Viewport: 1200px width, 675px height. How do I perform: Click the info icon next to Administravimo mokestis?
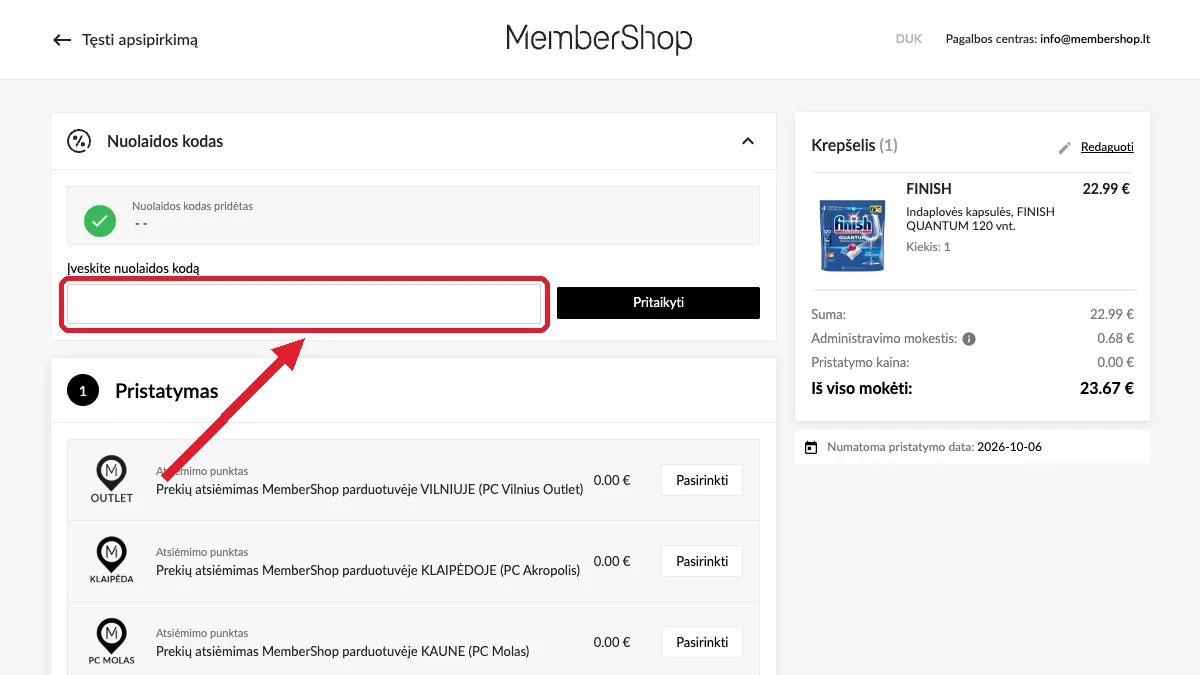pos(969,339)
